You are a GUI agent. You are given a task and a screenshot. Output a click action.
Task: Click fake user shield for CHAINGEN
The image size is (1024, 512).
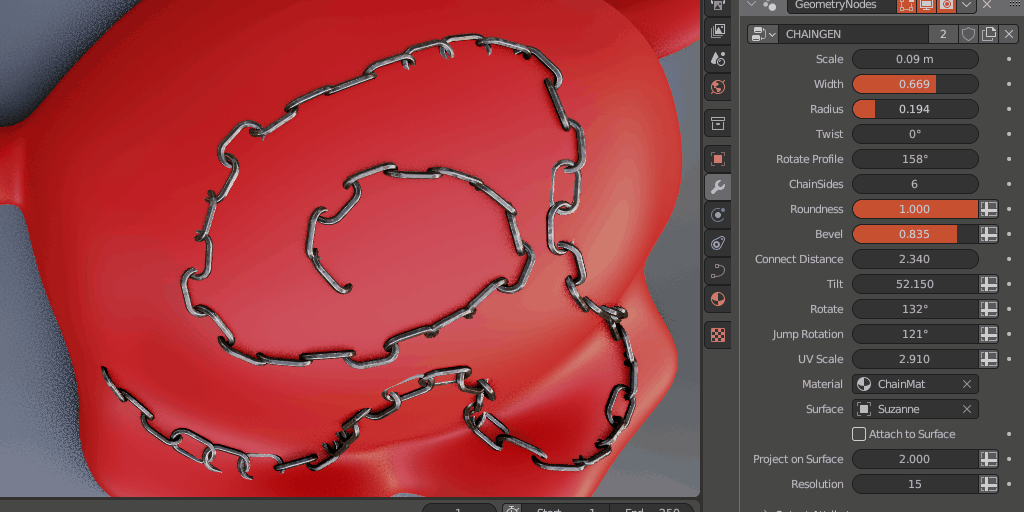click(968, 34)
